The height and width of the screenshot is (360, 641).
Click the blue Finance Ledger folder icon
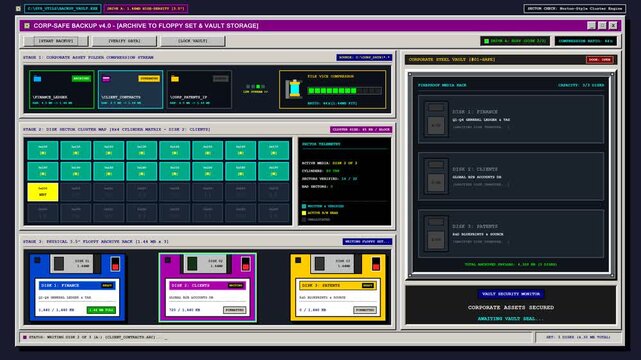(38, 78)
